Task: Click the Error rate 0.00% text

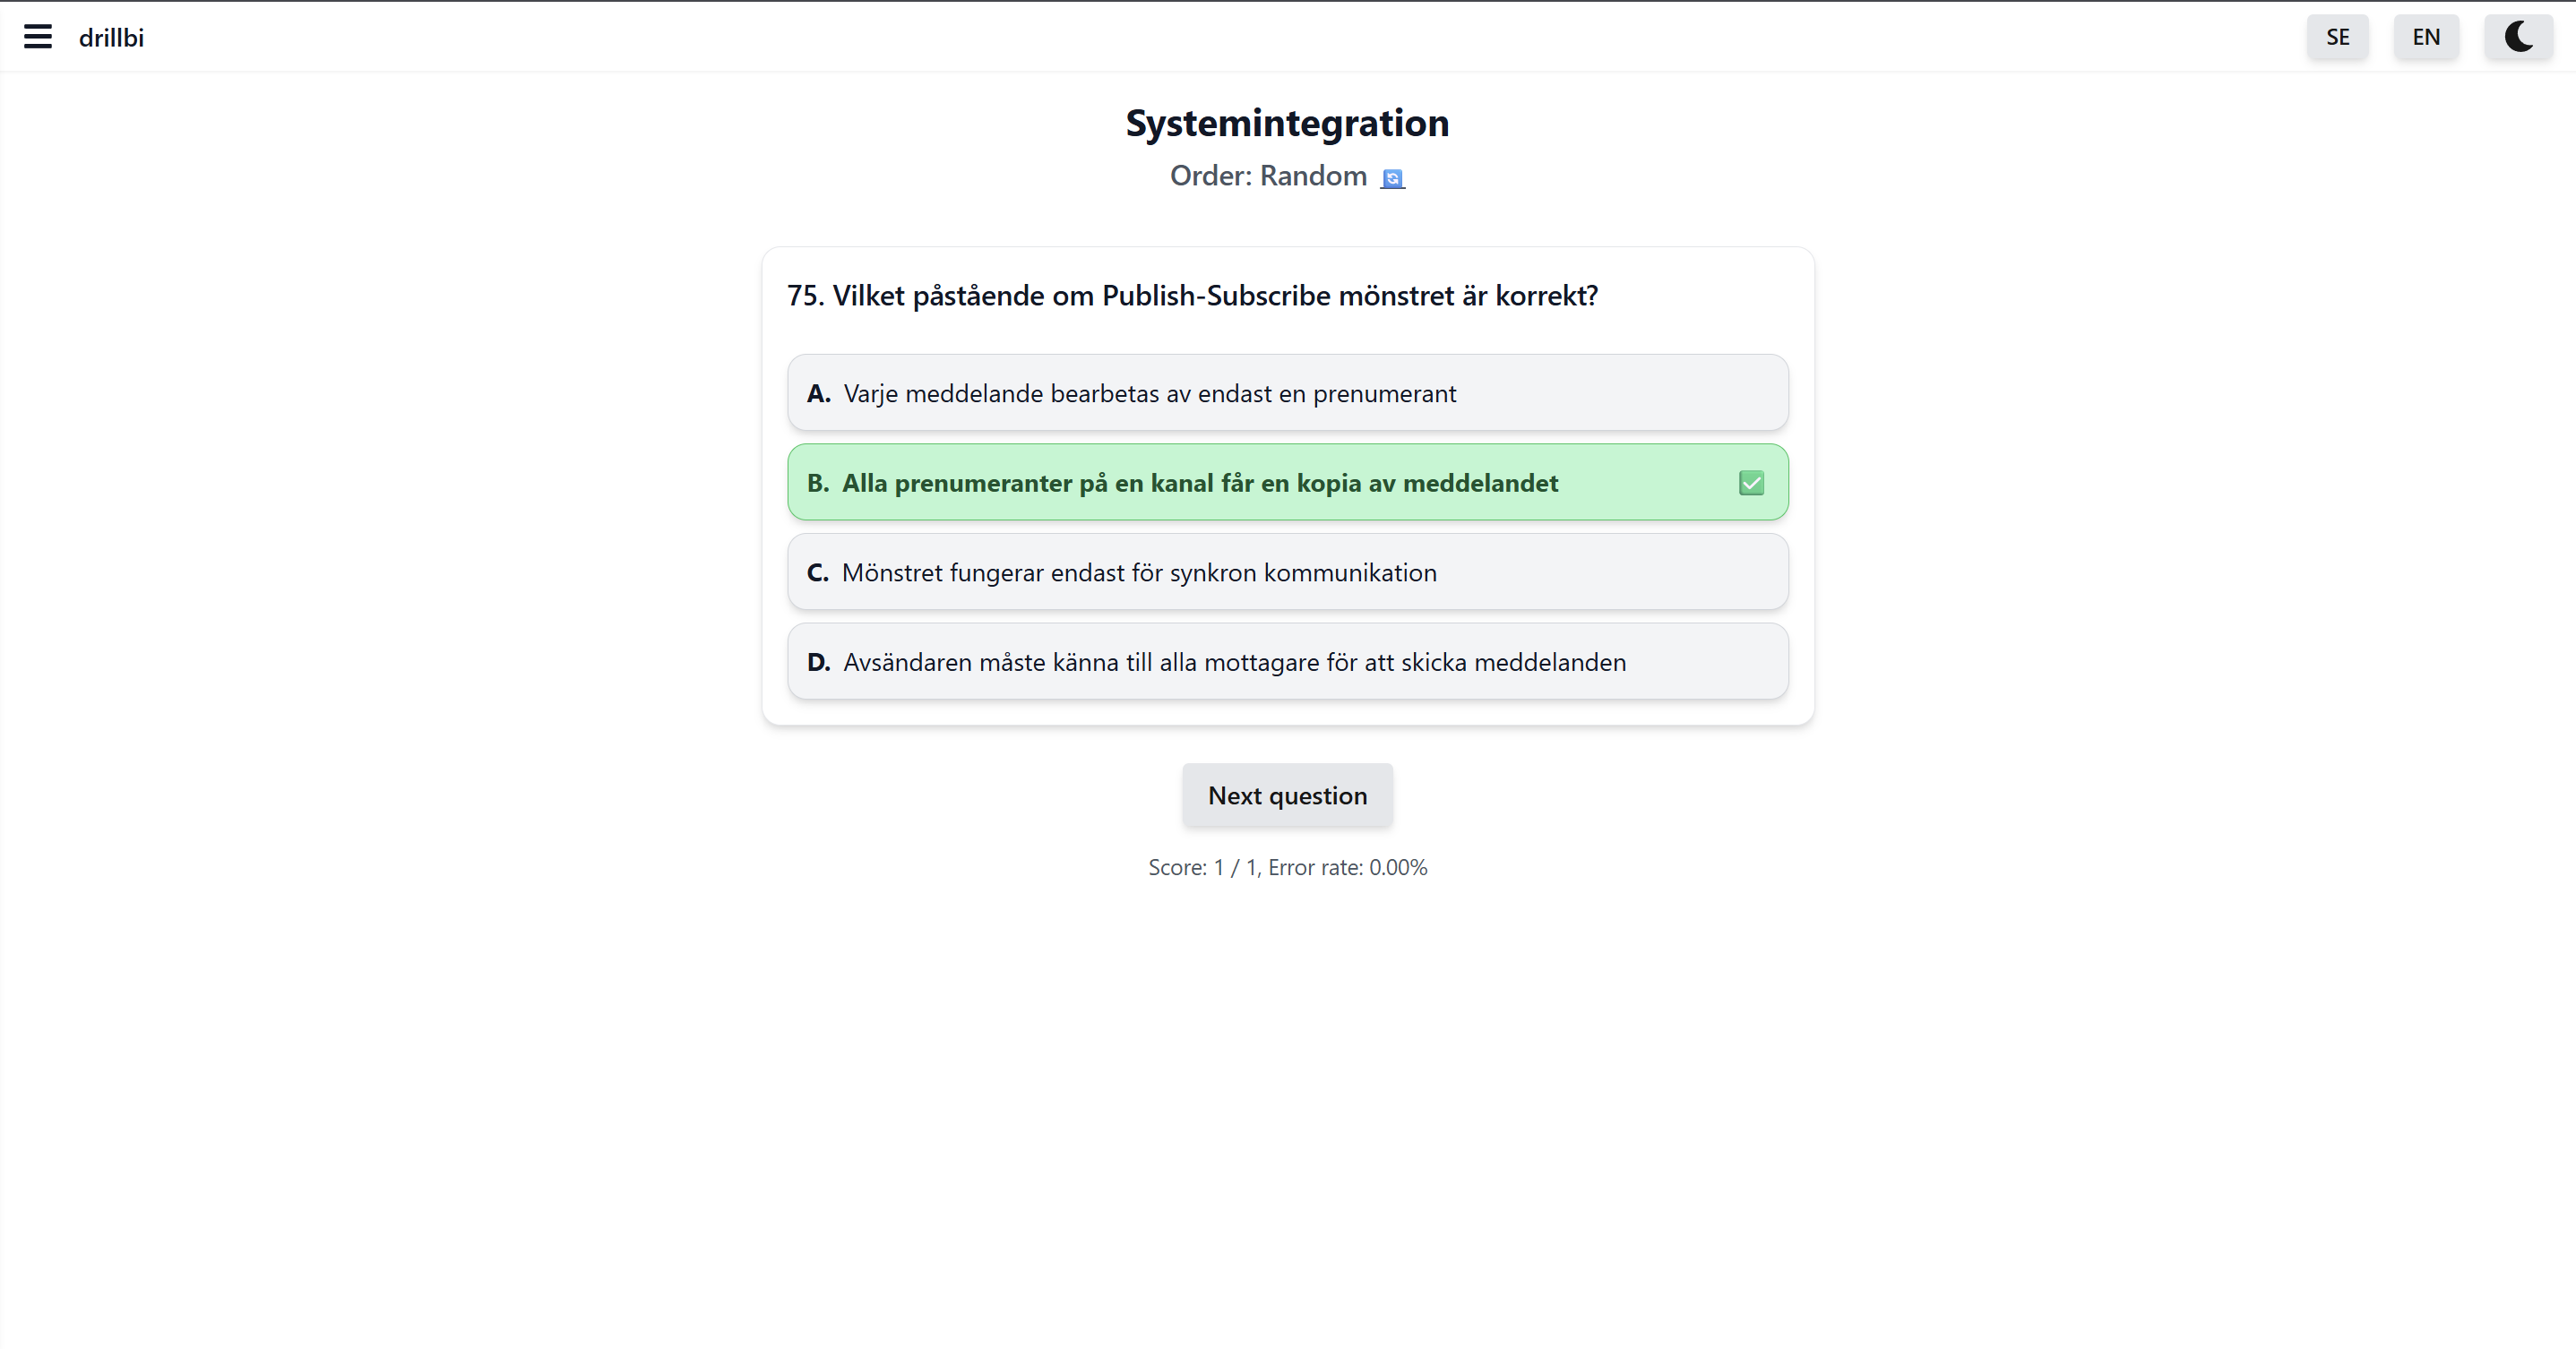Action: [1347, 867]
